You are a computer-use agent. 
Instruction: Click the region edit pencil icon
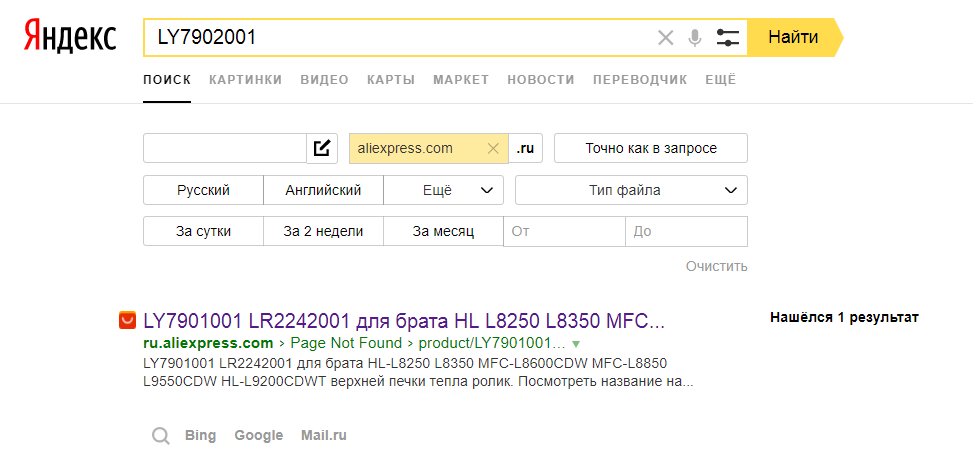[x=322, y=148]
